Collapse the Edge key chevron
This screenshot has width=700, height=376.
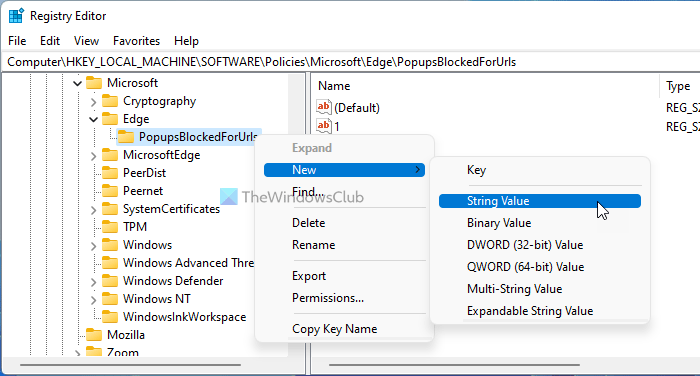pyautogui.click(x=93, y=119)
